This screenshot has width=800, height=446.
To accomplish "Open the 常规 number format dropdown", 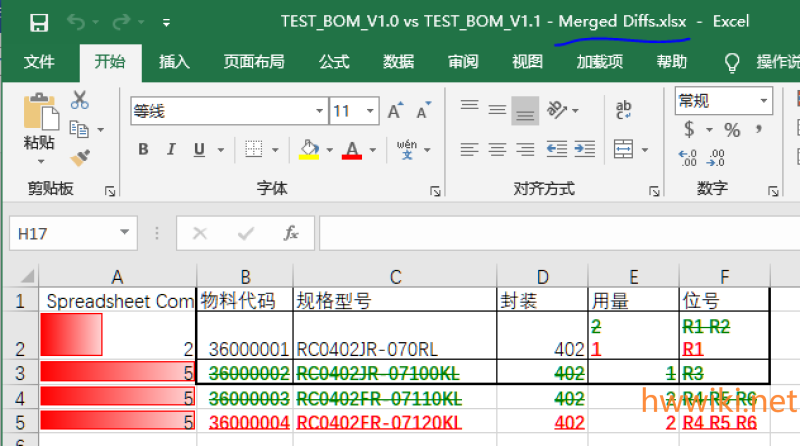I will tap(764, 101).
